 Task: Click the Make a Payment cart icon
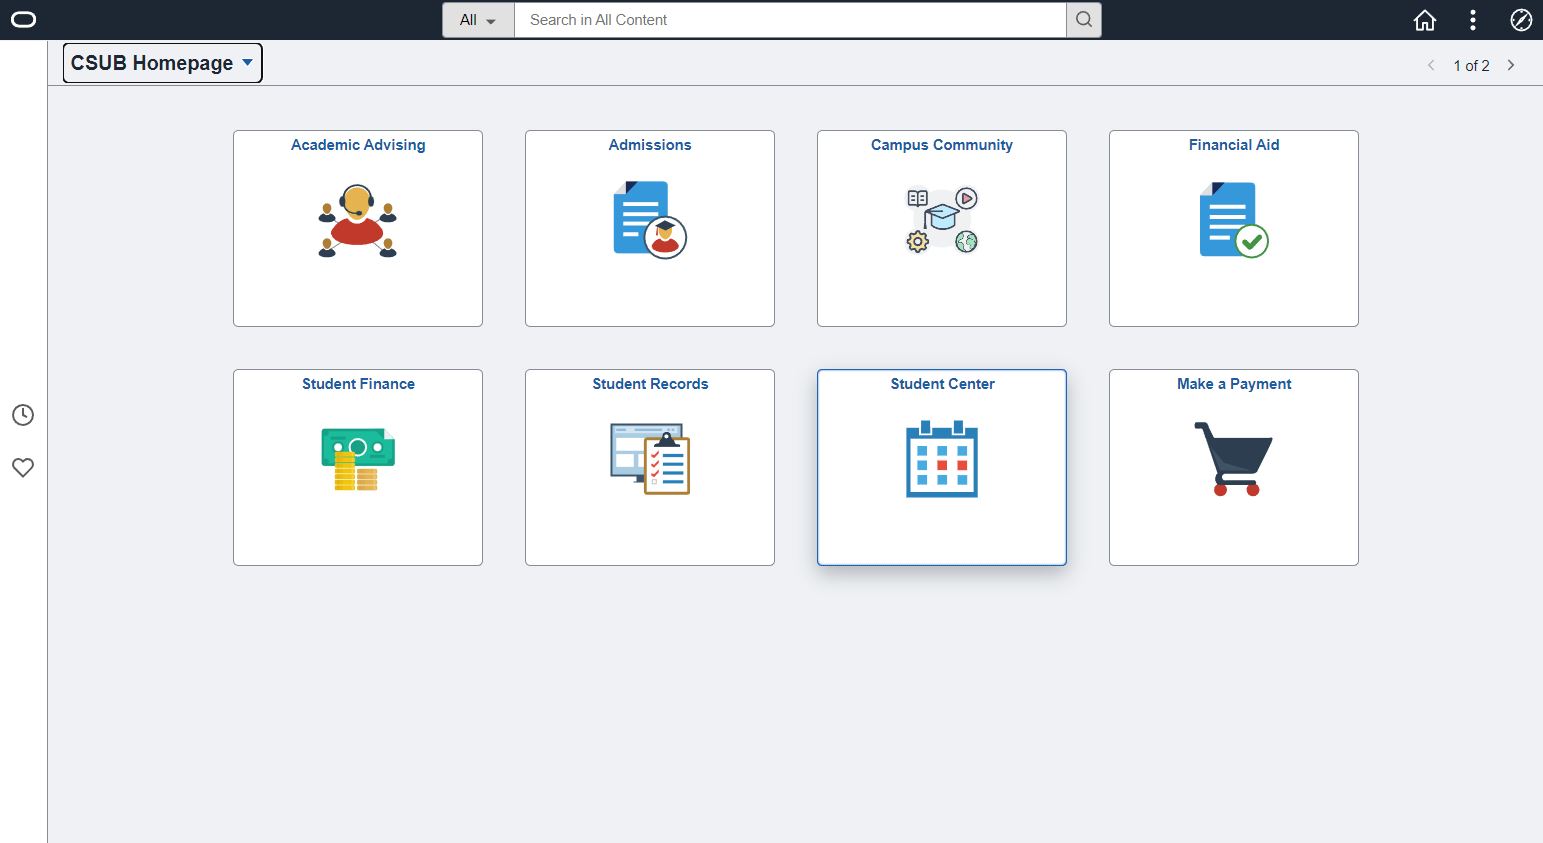tap(1233, 459)
